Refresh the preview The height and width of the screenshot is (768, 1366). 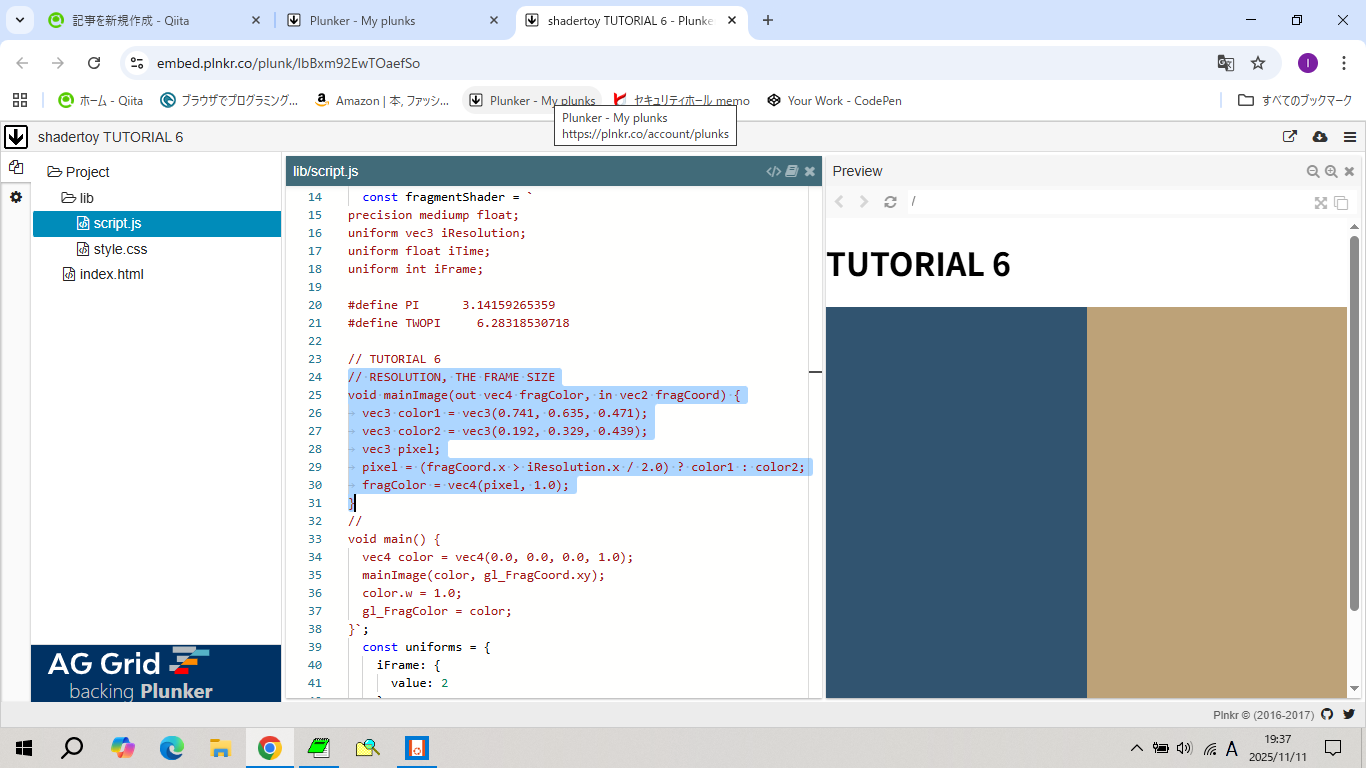[890, 202]
